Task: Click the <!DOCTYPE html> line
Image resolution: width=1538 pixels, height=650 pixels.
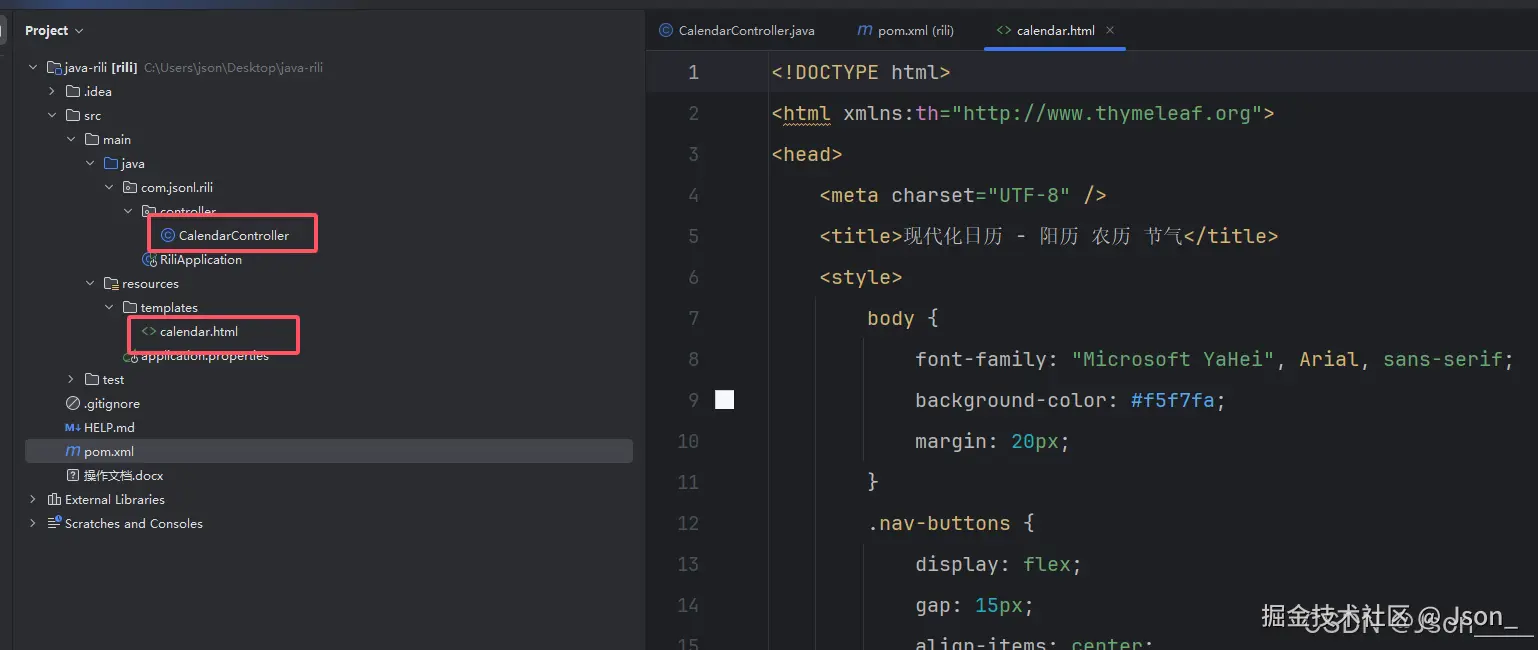Action: point(861,72)
